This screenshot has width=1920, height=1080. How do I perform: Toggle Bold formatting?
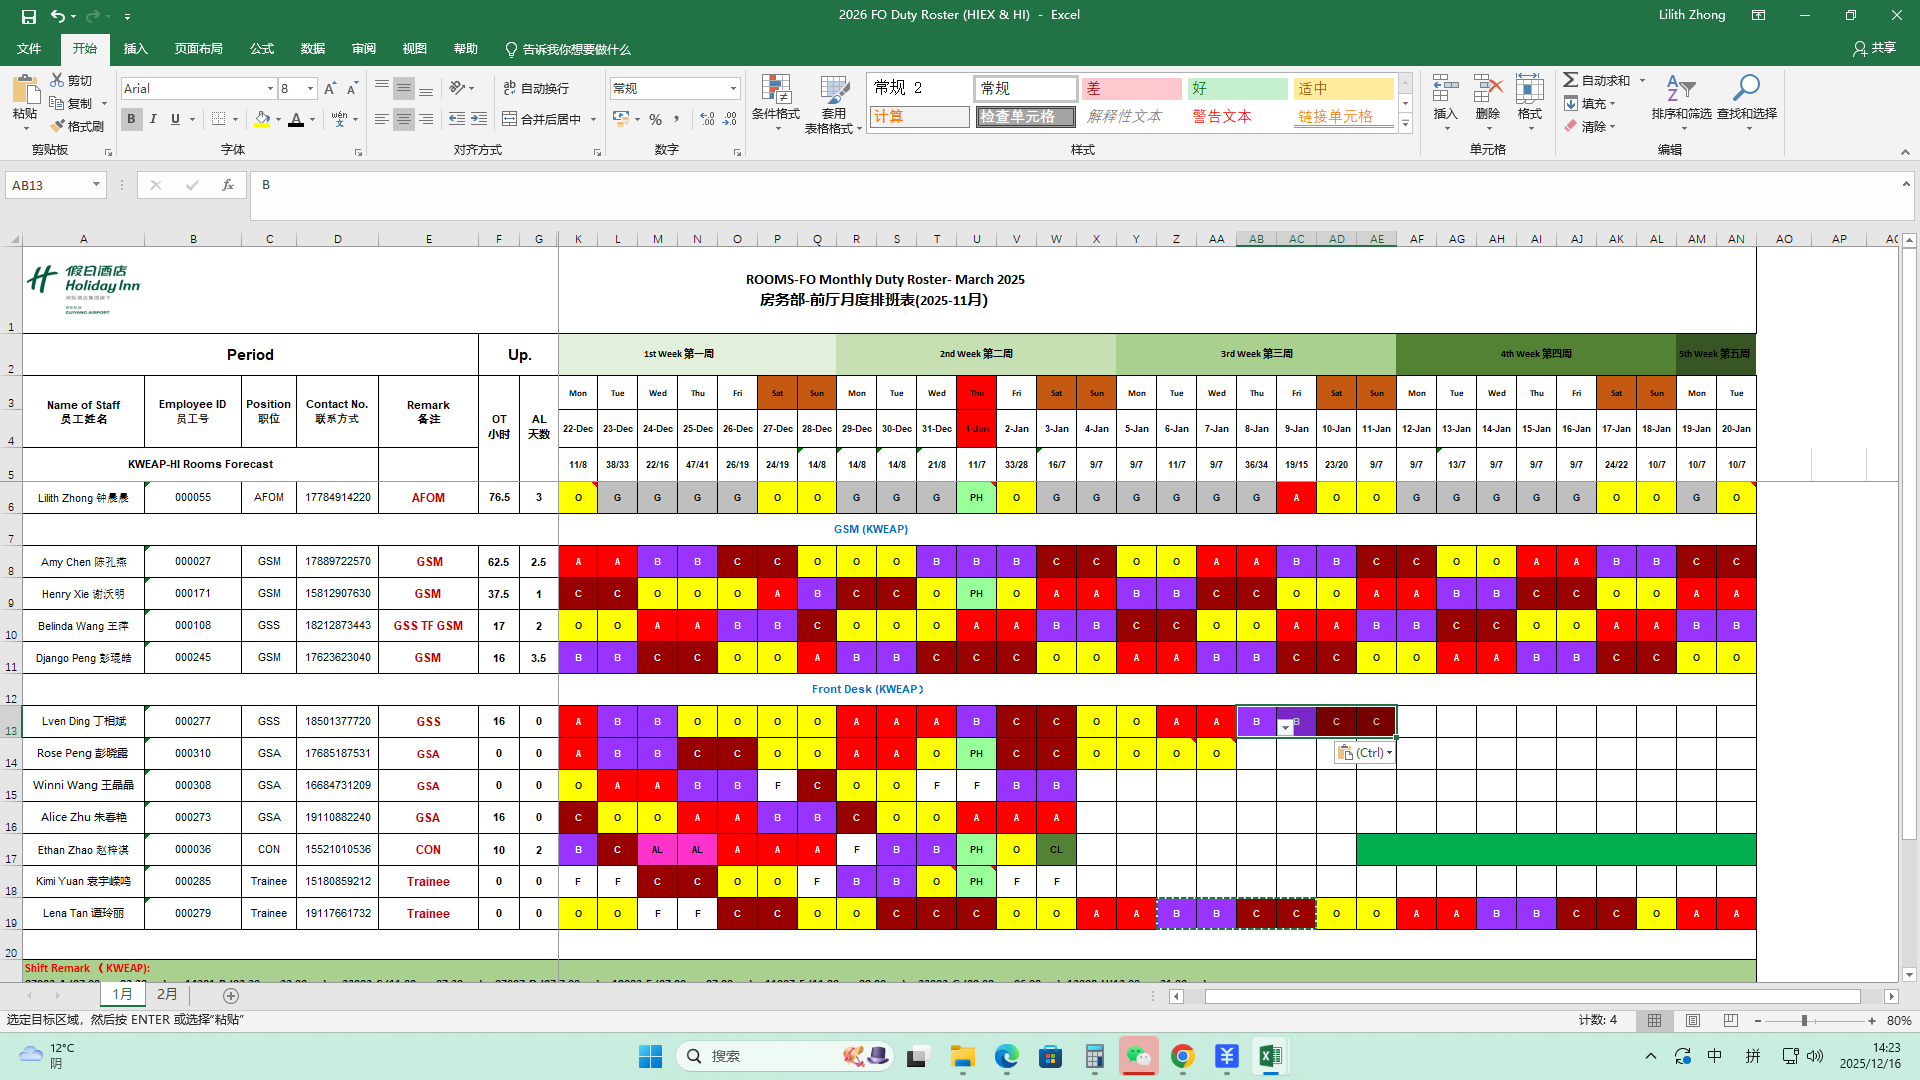pyautogui.click(x=131, y=119)
